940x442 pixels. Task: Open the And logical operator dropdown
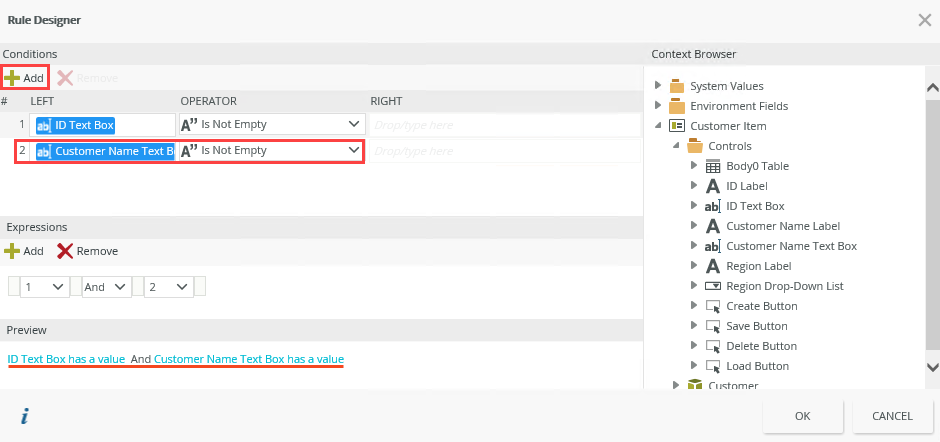[121, 287]
